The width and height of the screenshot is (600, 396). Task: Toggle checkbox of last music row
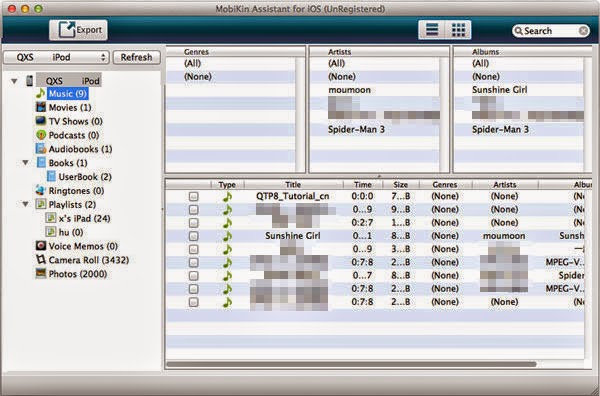[x=194, y=302]
